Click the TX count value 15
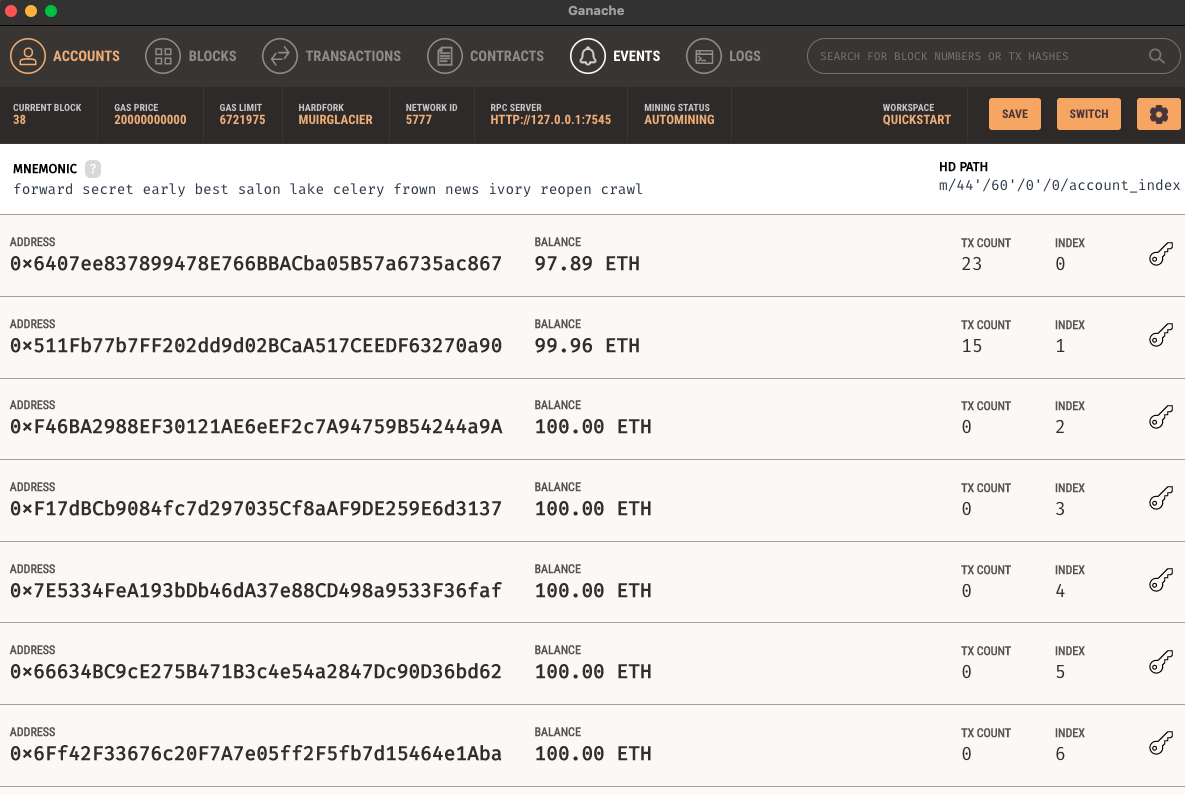1185x794 pixels. tap(971, 345)
